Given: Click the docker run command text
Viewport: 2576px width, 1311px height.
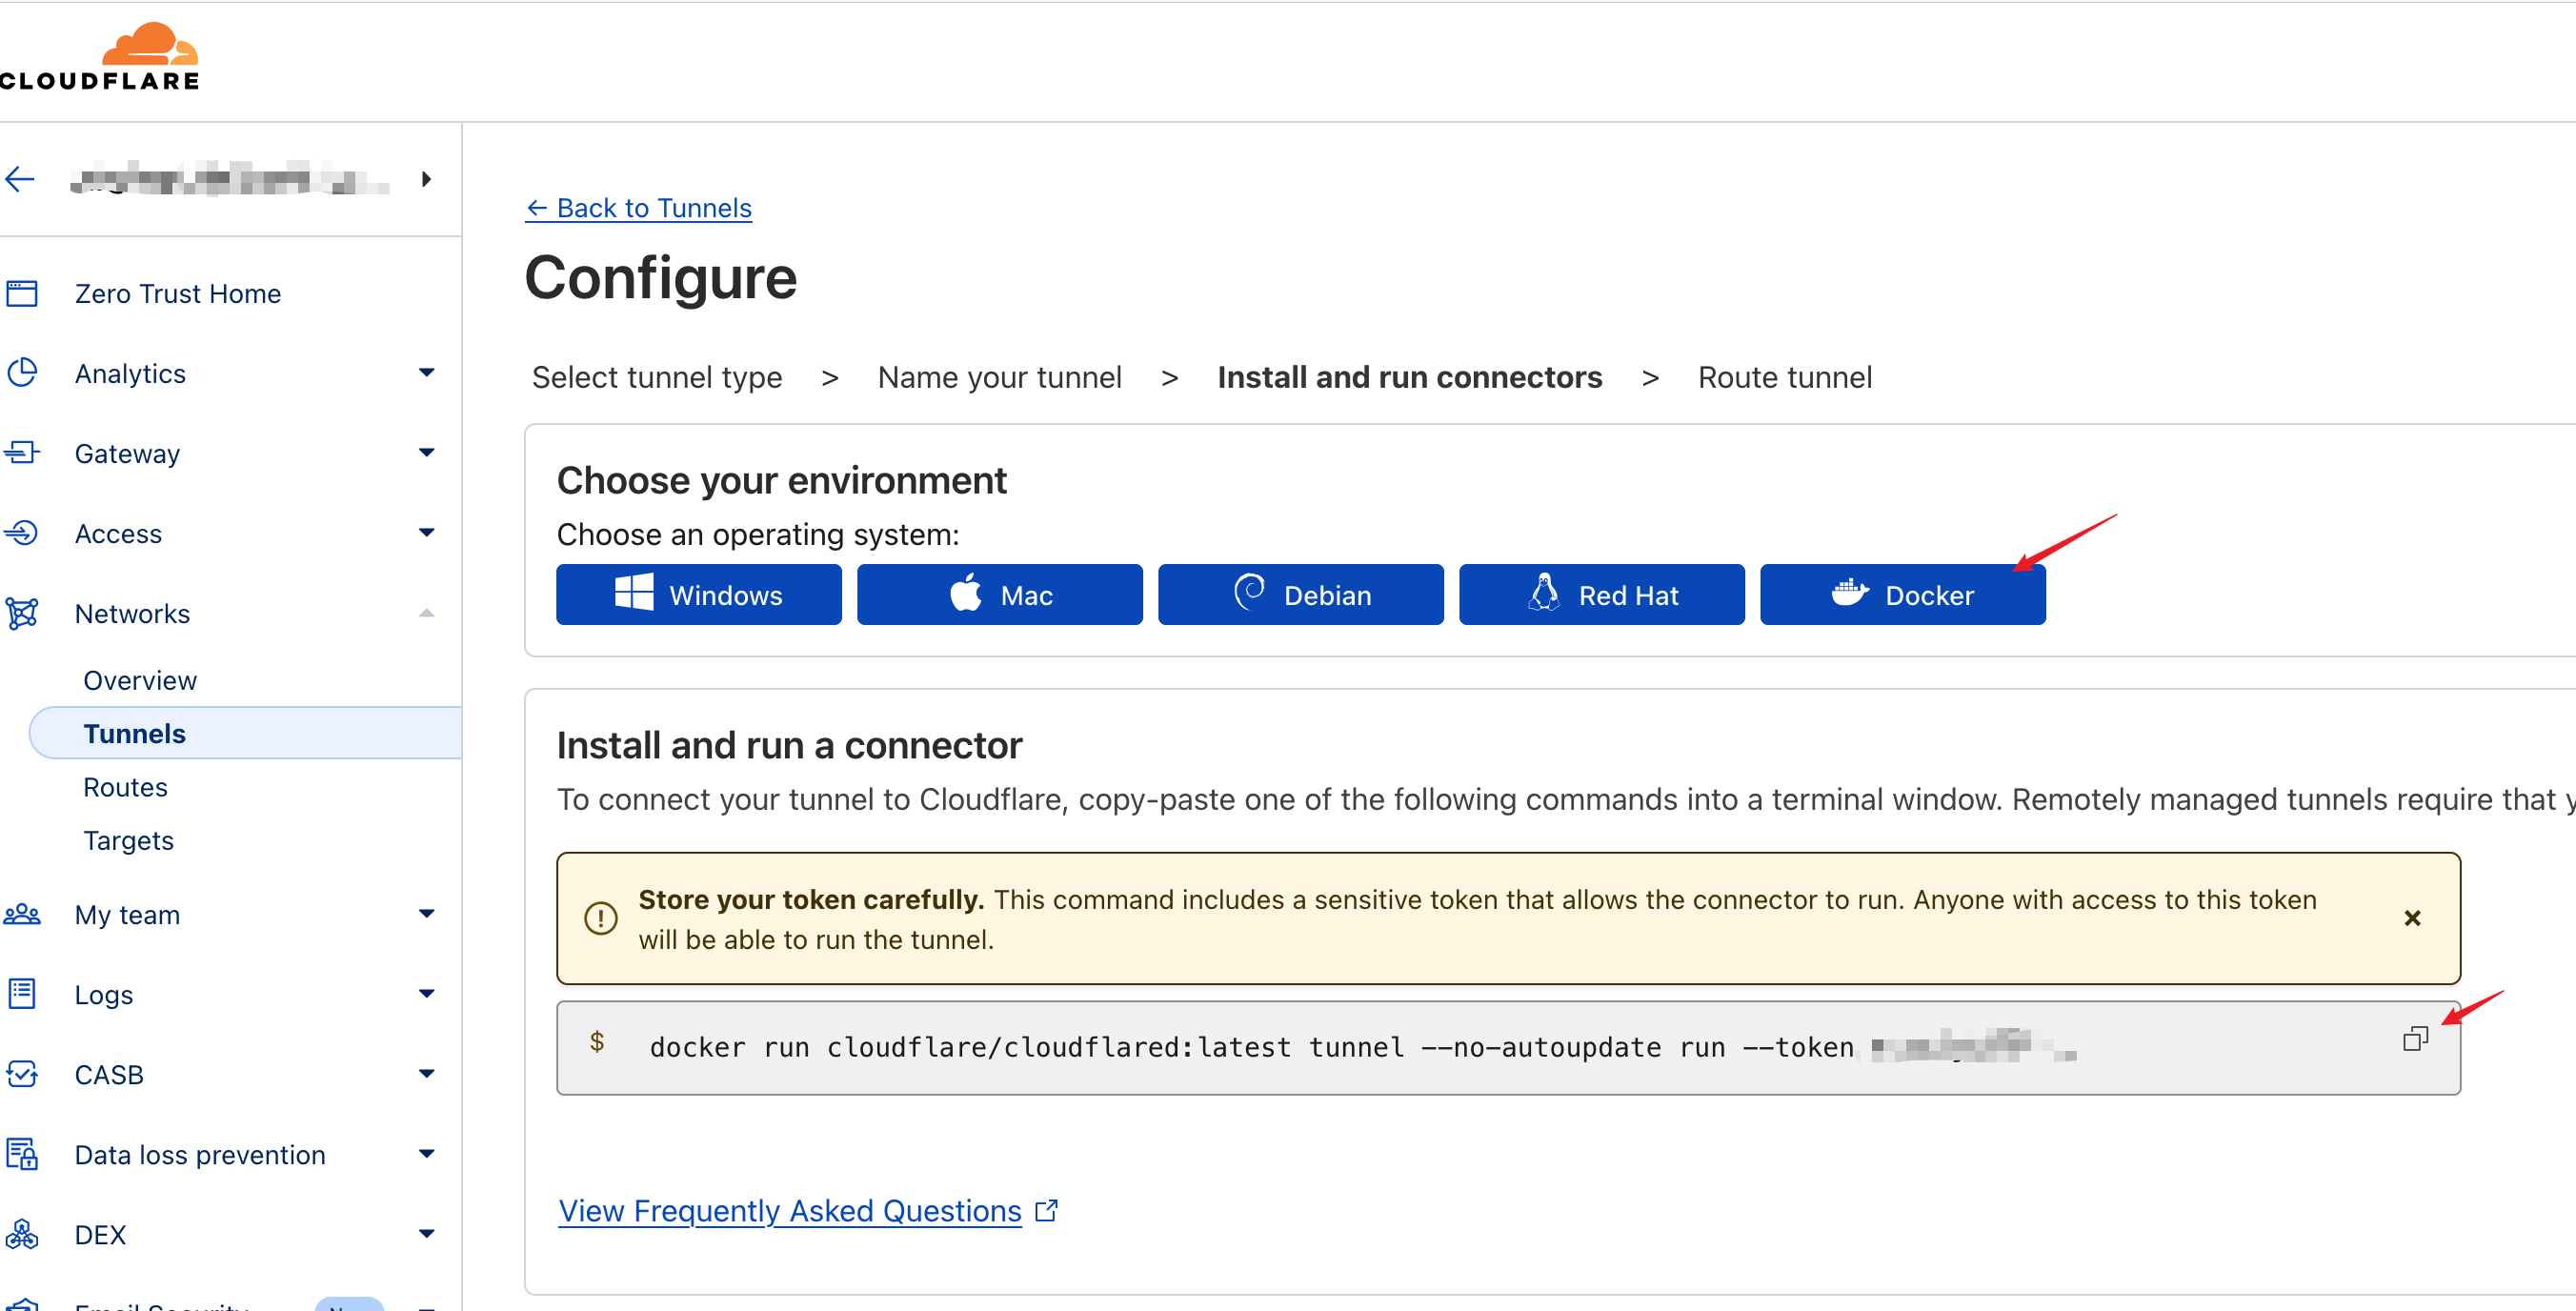Looking at the screenshot, I should [x=1251, y=1047].
